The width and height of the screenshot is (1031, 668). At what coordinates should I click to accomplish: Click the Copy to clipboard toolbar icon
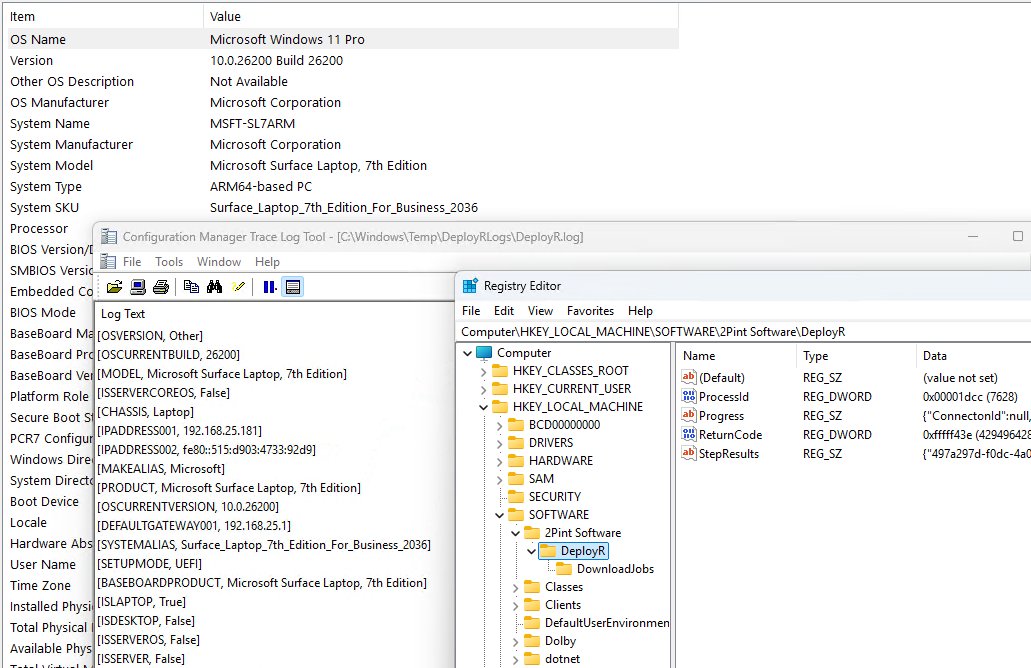[x=191, y=287]
